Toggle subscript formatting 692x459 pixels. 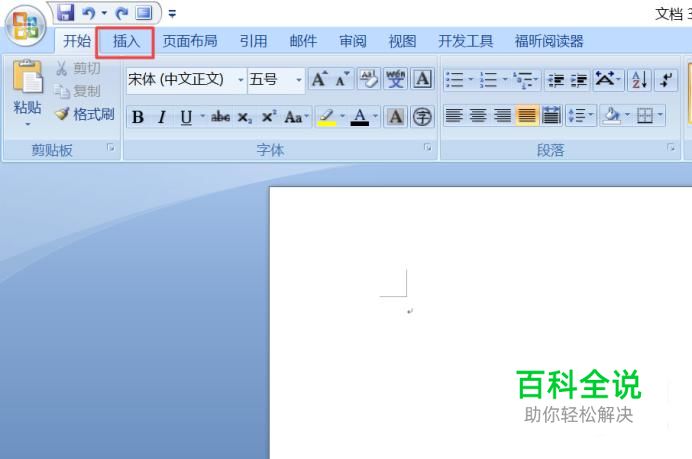click(244, 117)
